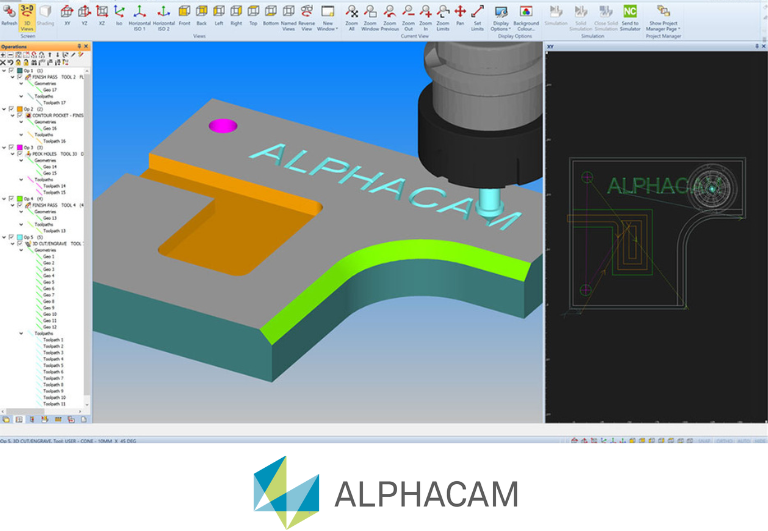Collapse the Op 2 tree node
The image size is (768, 531).
4,109
